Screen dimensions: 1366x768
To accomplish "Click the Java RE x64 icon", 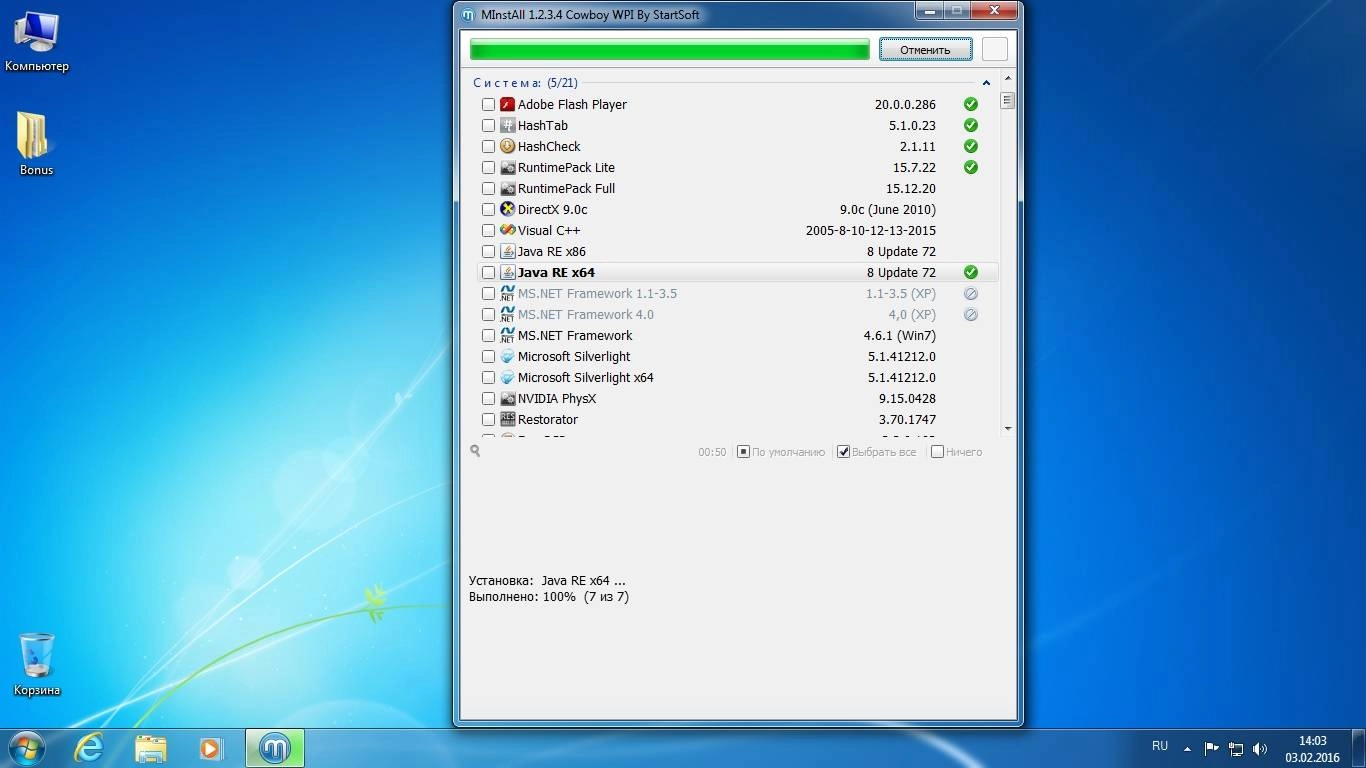I will [507, 272].
